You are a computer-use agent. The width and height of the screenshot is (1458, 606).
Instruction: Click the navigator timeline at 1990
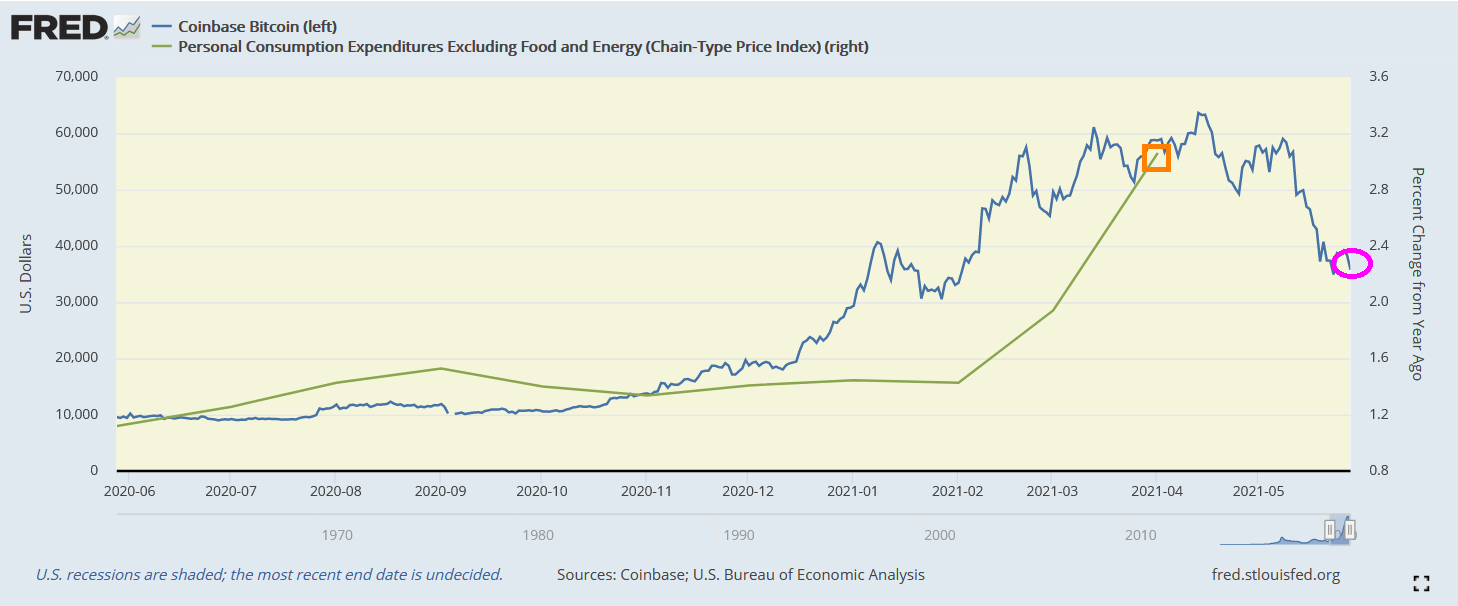(x=739, y=535)
